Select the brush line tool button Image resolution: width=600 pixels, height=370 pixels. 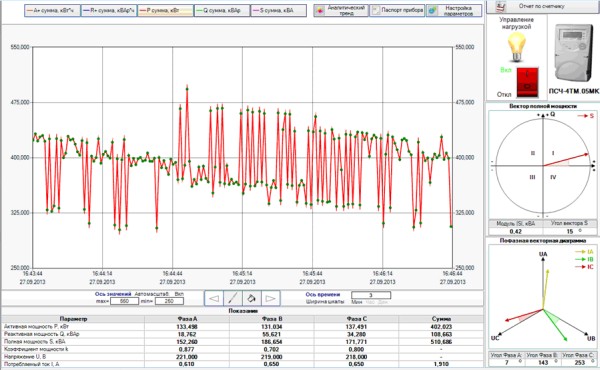coord(233,298)
